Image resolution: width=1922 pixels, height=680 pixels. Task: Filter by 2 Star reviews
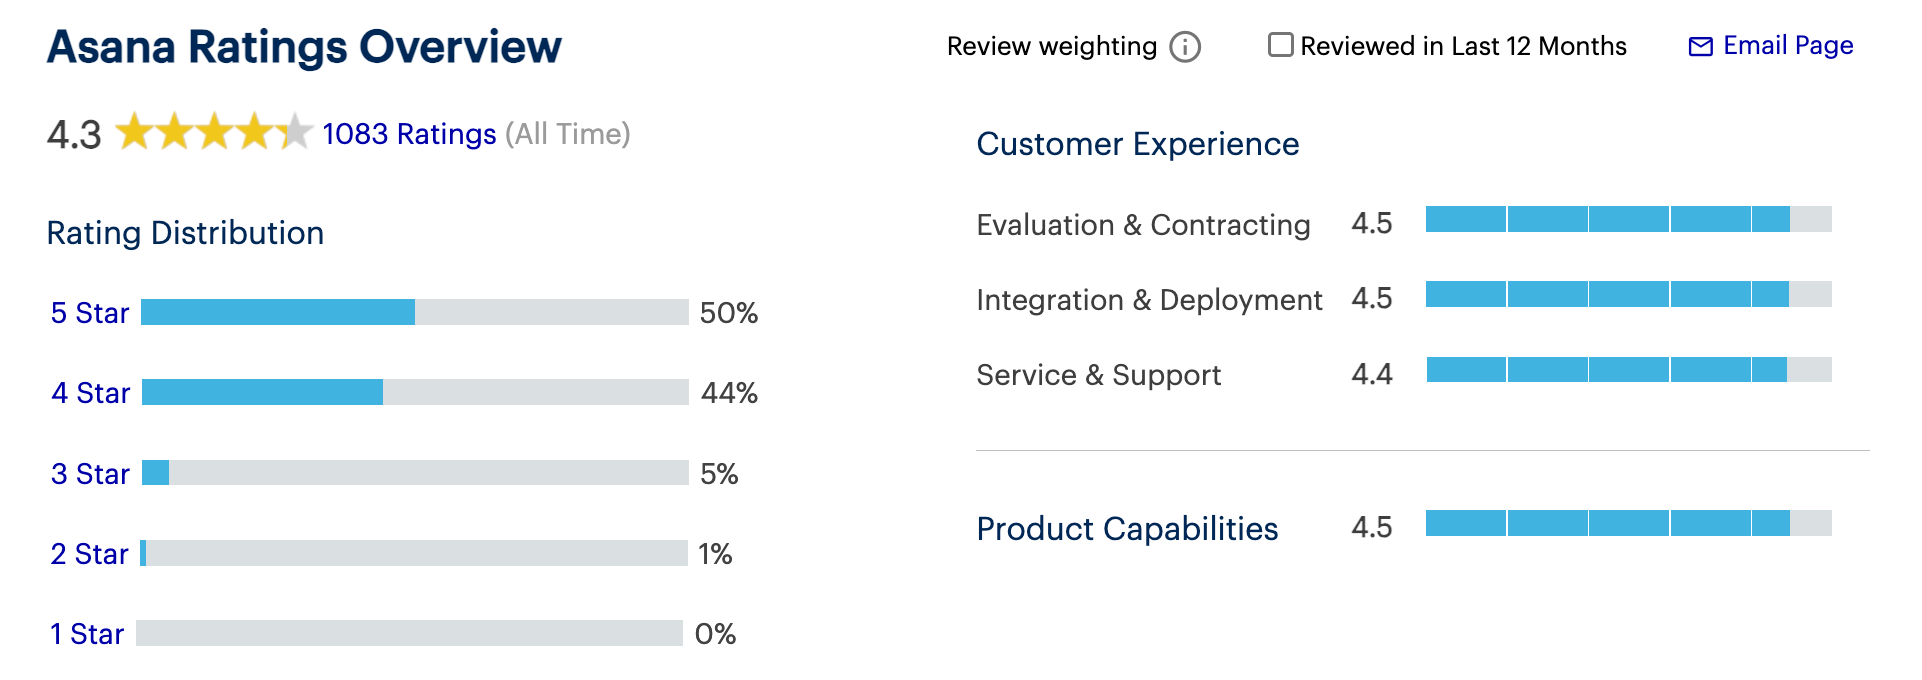point(89,554)
